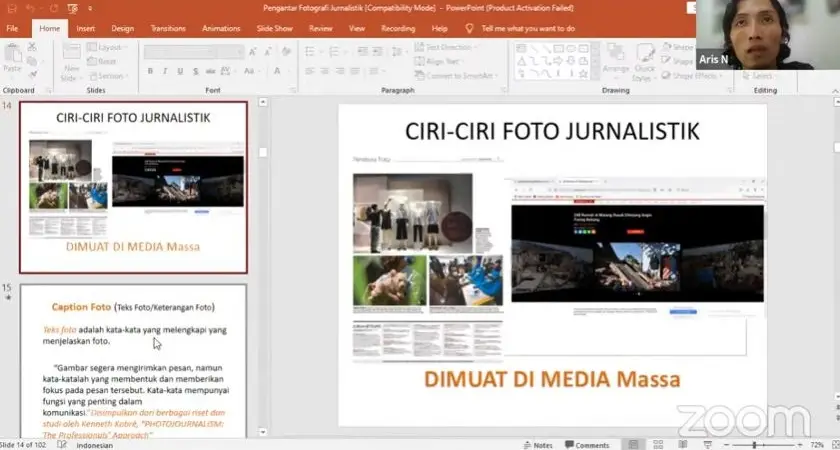840x450 pixels.
Task: Select the text box shape in Shapes gallery
Action: (x=521, y=48)
